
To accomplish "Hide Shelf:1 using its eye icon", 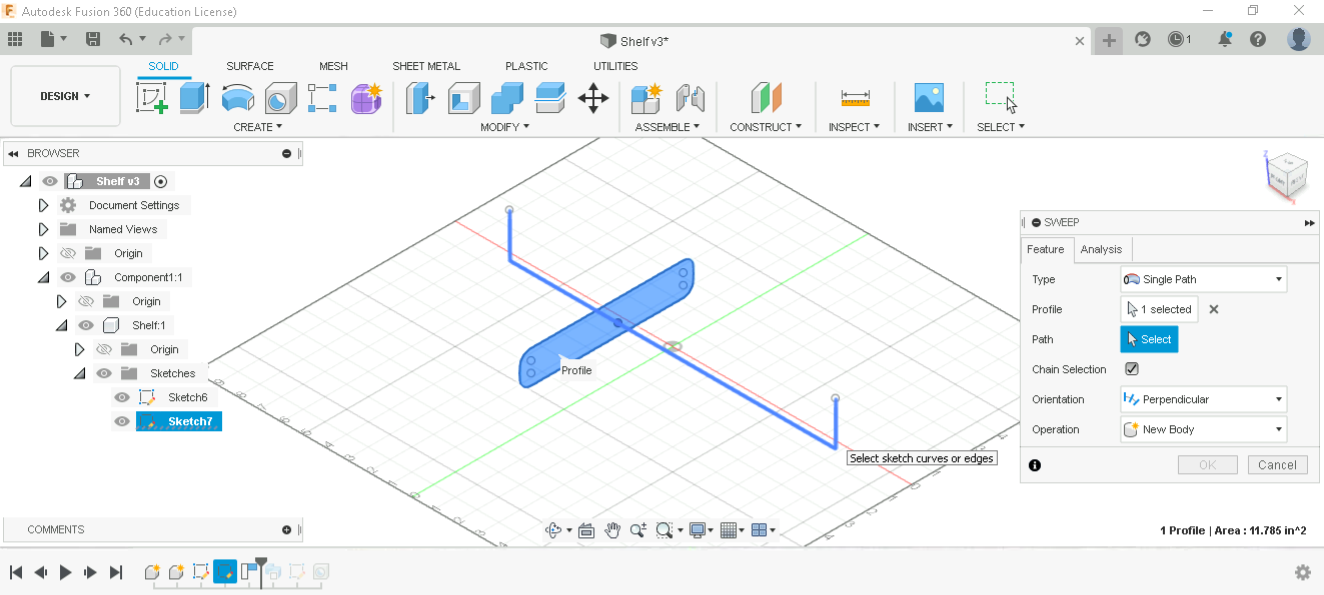I will click(x=86, y=325).
